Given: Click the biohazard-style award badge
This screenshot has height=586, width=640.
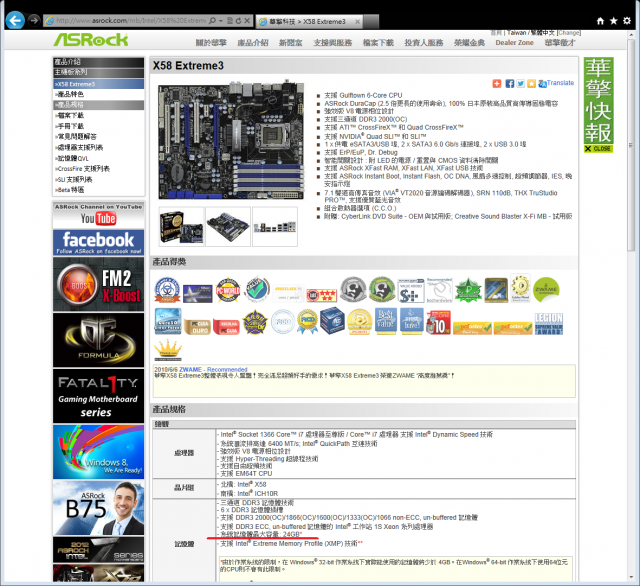Looking at the screenshot, I should 167,290.
